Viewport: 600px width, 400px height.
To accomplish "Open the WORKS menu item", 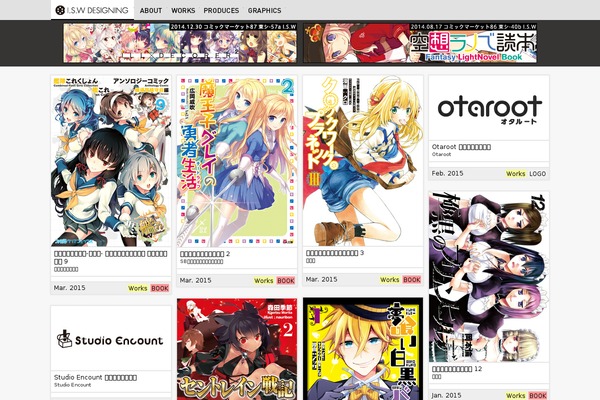I will (x=183, y=11).
